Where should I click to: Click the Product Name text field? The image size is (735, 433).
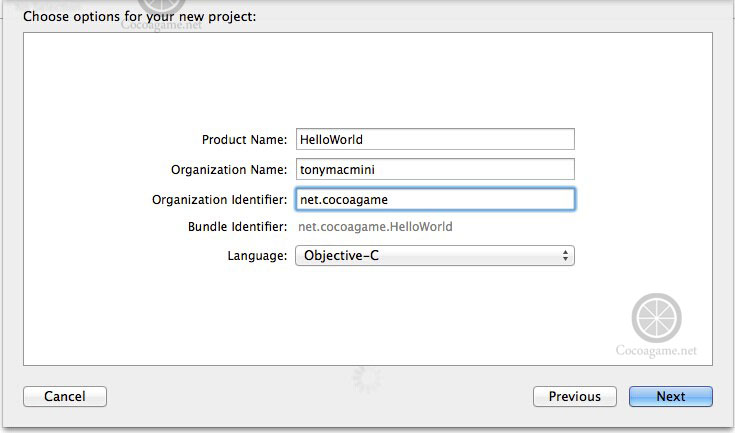tap(435, 140)
